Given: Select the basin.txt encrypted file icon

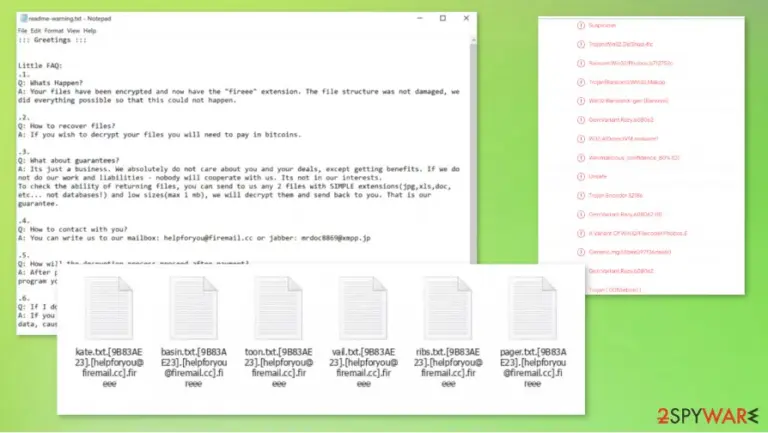Looking at the screenshot, I should coord(194,308).
